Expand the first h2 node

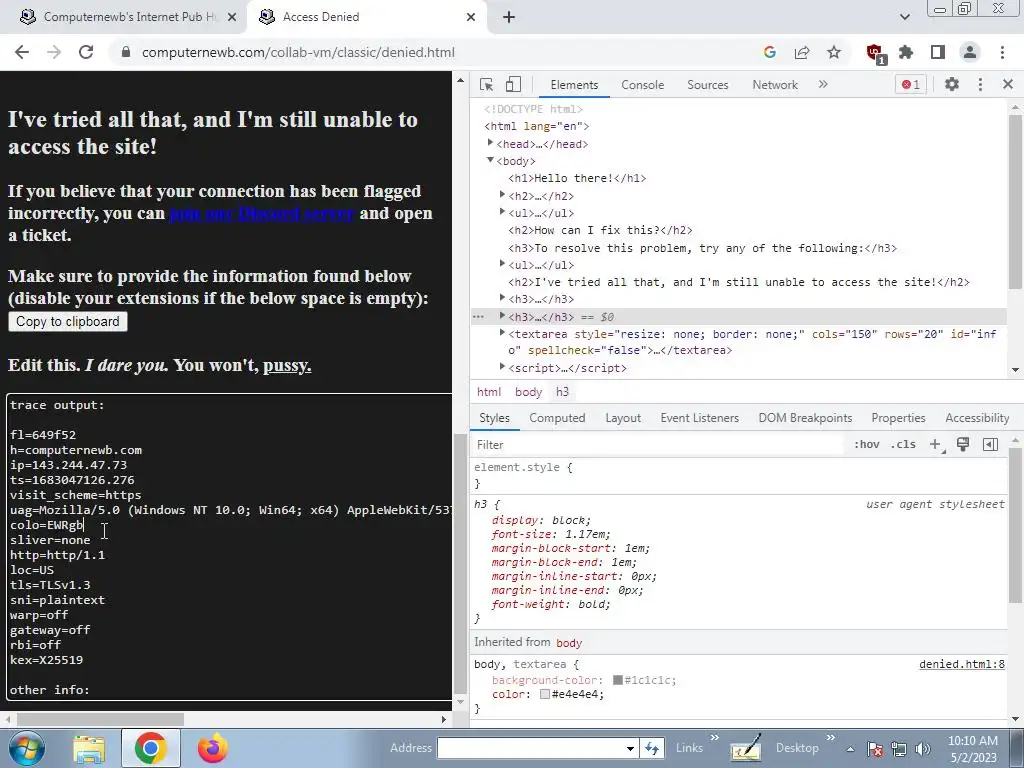[502, 195]
